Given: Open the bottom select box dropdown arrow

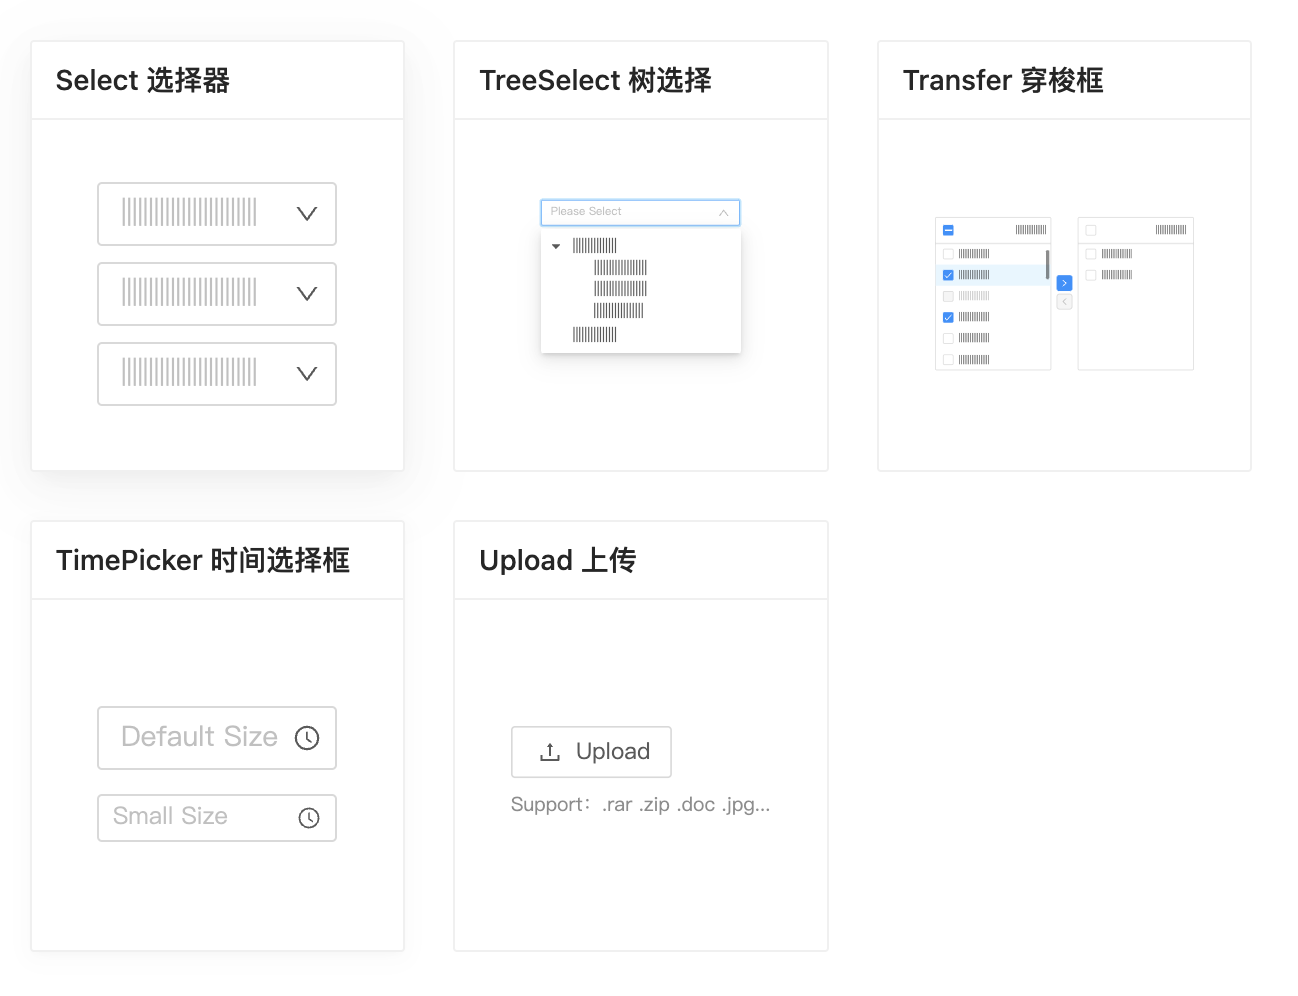Looking at the screenshot, I should click(x=307, y=374).
